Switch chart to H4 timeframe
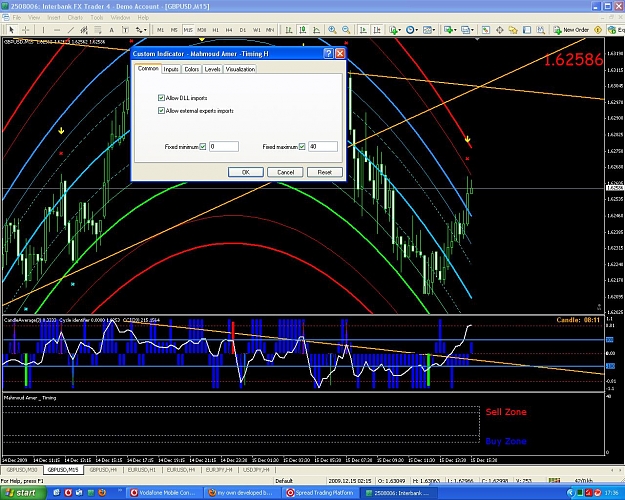This screenshot has width=625, height=500. 229,30
